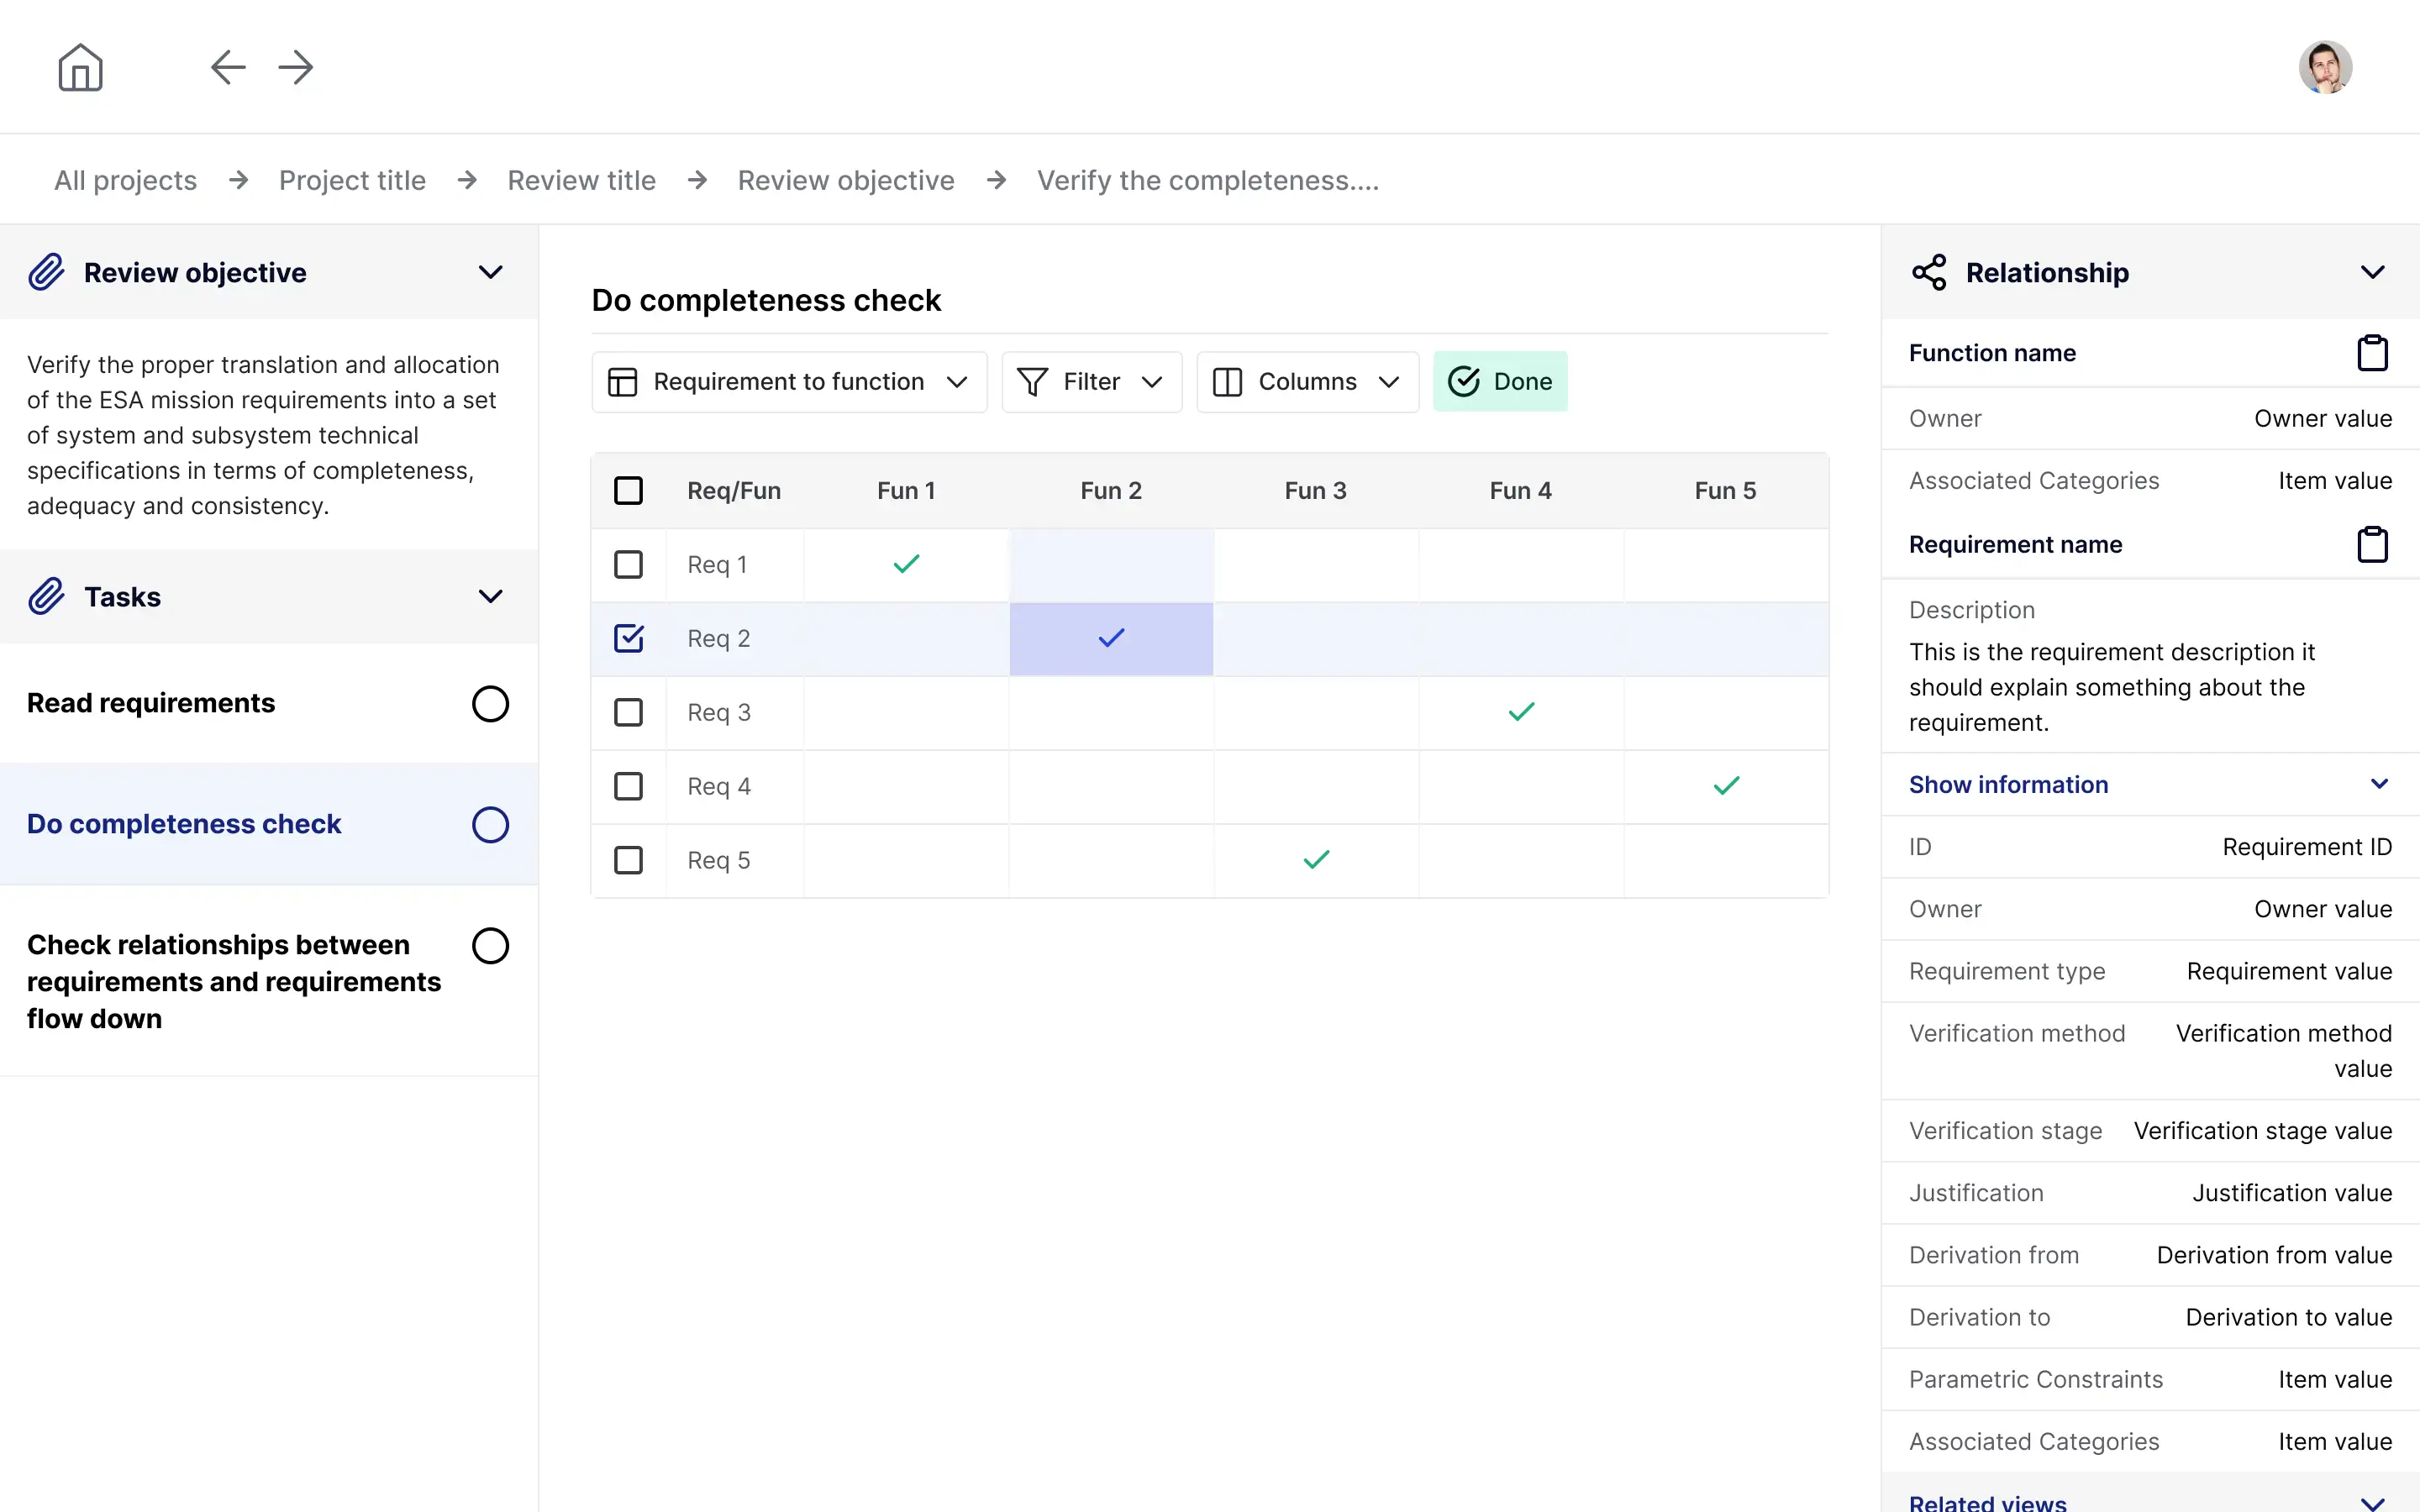Click the Requirement to function table icon
The width and height of the screenshot is (2420, 1512).
point(622,381)
